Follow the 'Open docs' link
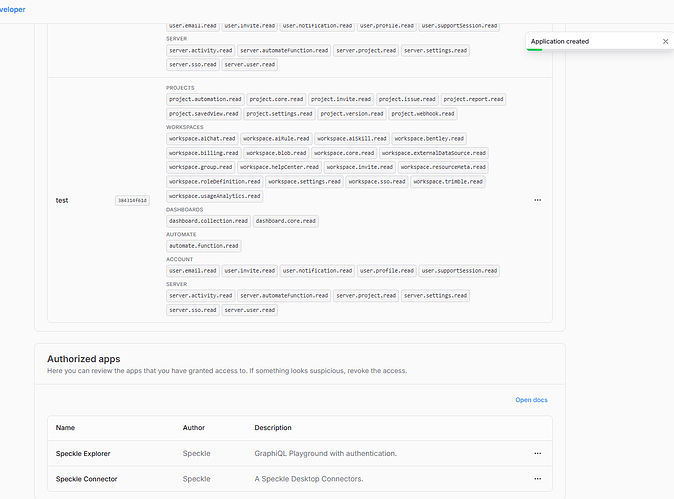 pyautogui.click(x=531, y=400)
